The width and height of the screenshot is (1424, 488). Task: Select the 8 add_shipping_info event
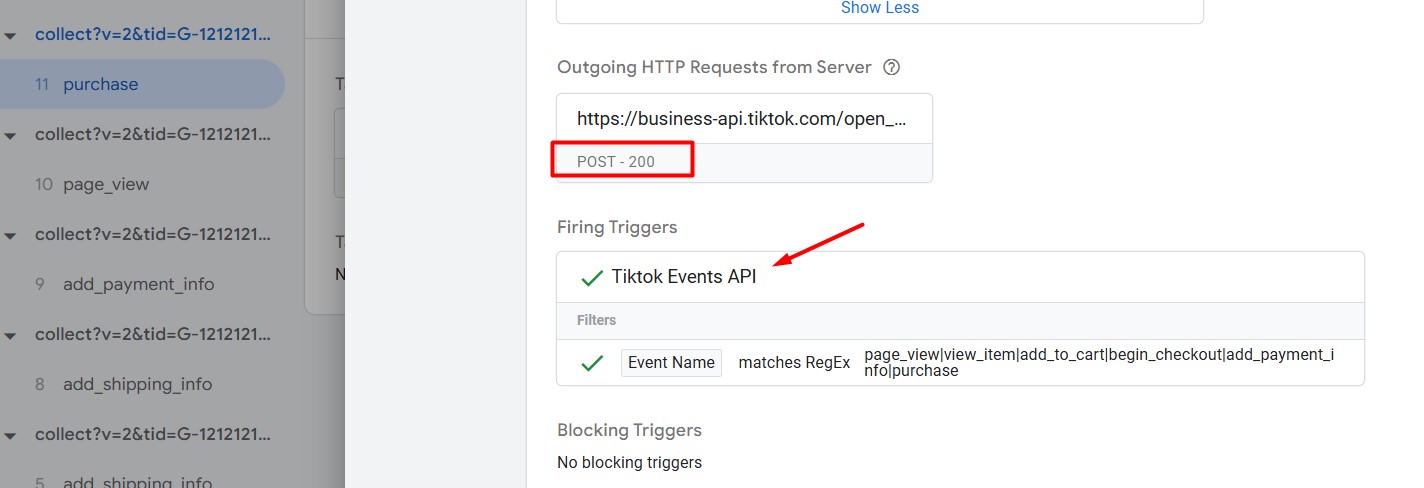(x=142, y=384)
